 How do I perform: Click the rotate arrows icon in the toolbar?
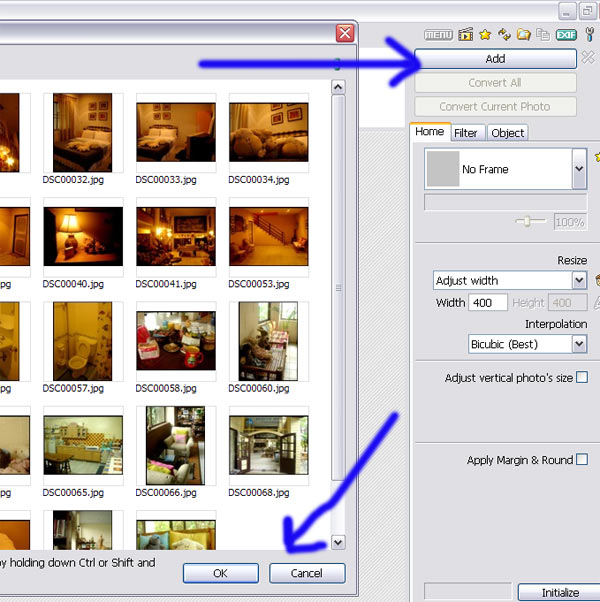click(504, 35)
